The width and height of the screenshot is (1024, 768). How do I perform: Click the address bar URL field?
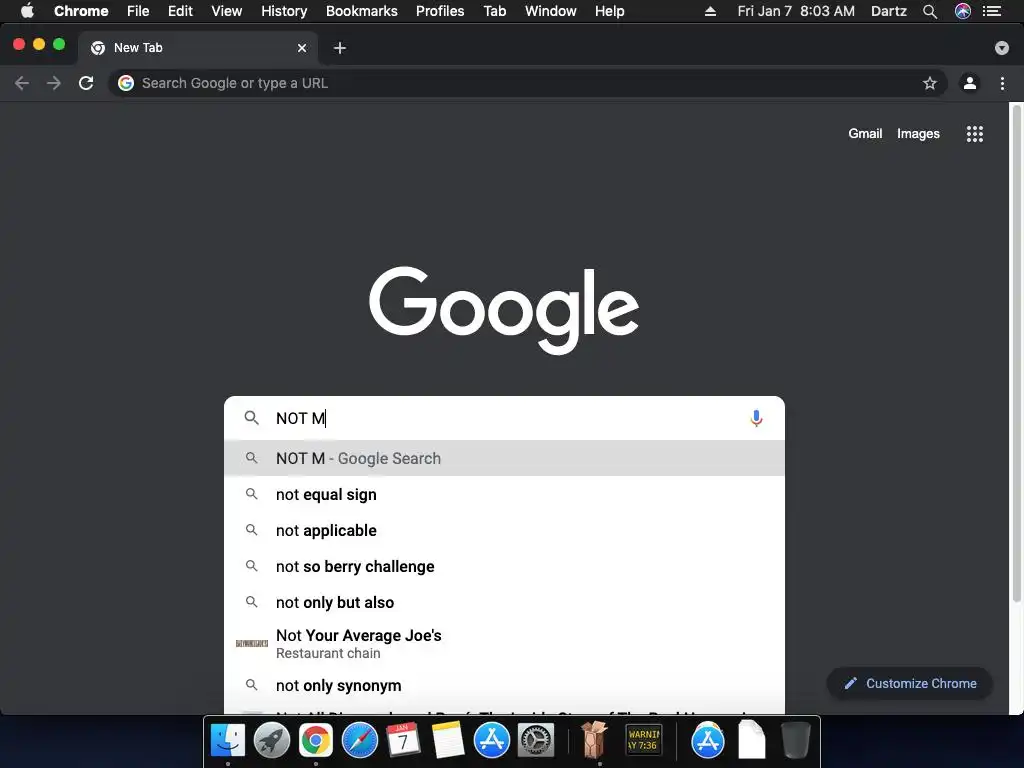526,83
